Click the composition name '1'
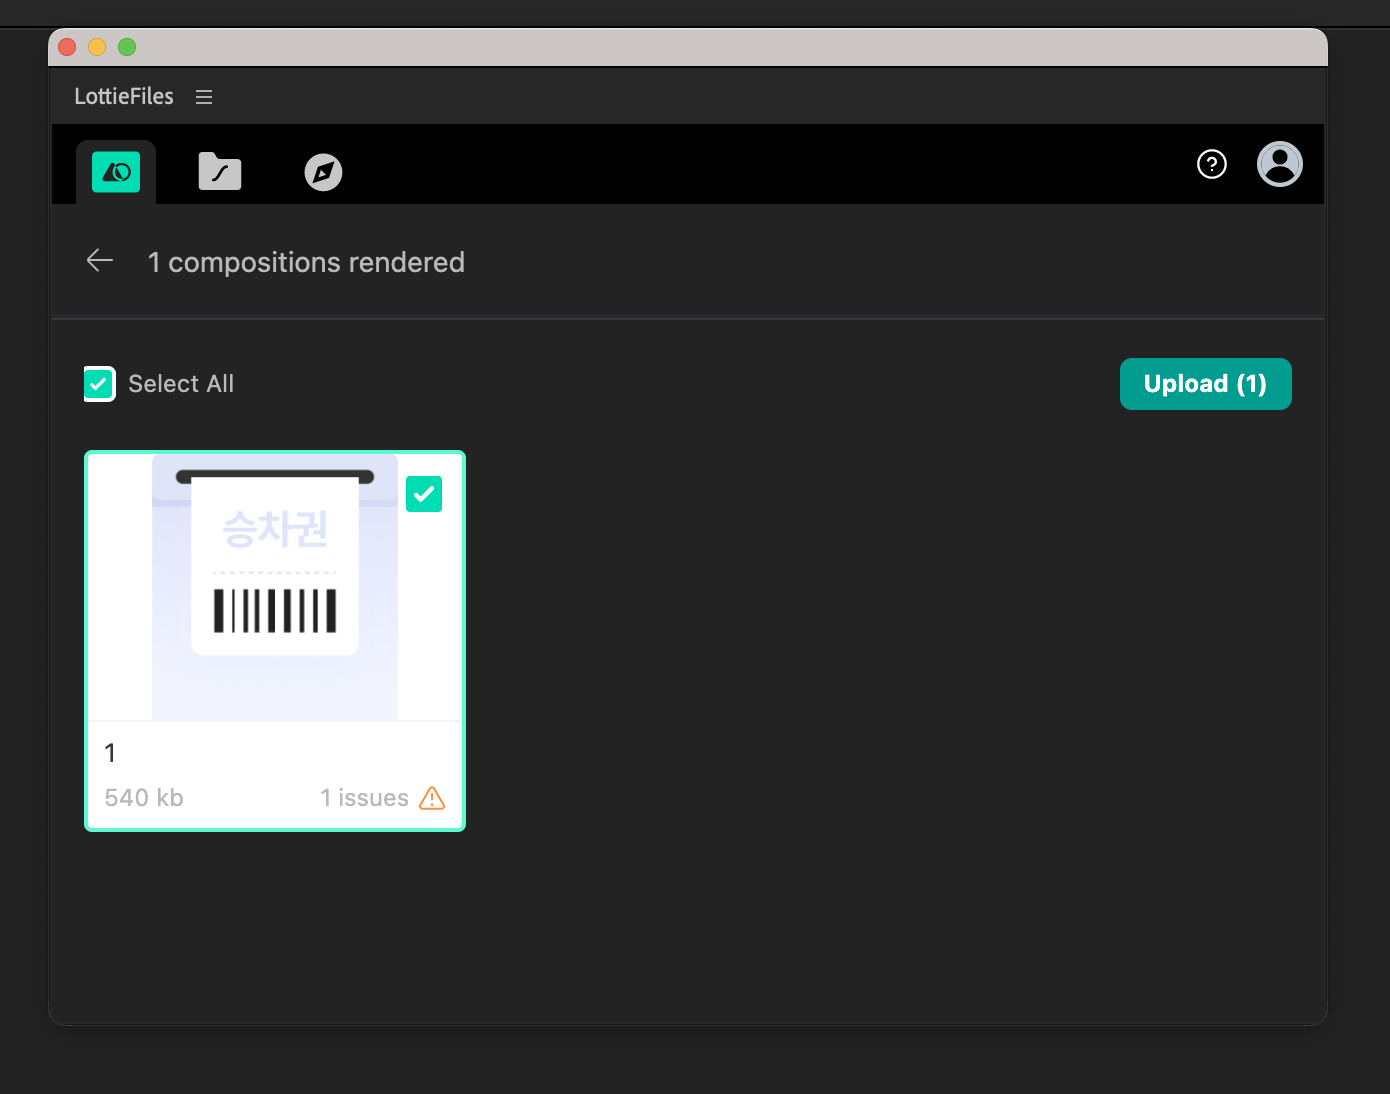This screenshot has height=1094, width=1390. [110, 753]
